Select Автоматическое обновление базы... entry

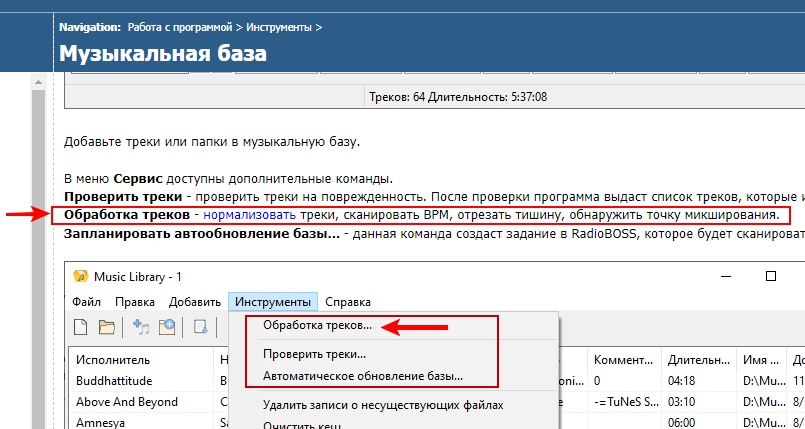pyautogui.click(x=362, y=377)
